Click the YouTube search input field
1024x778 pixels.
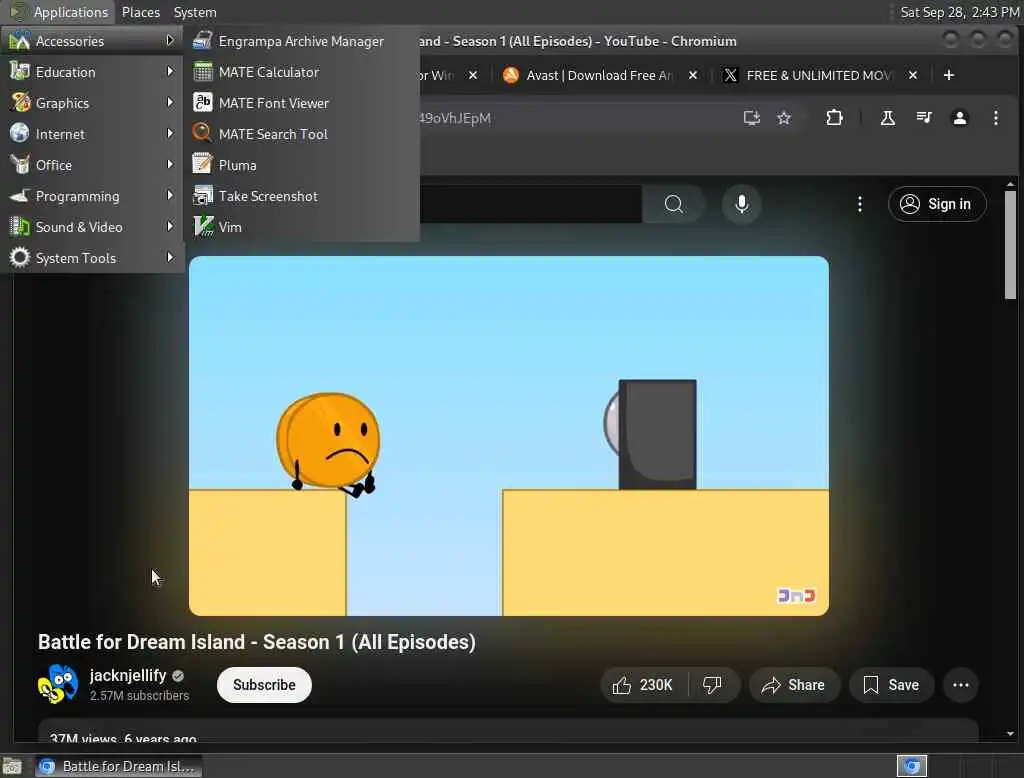click(530, 204)
